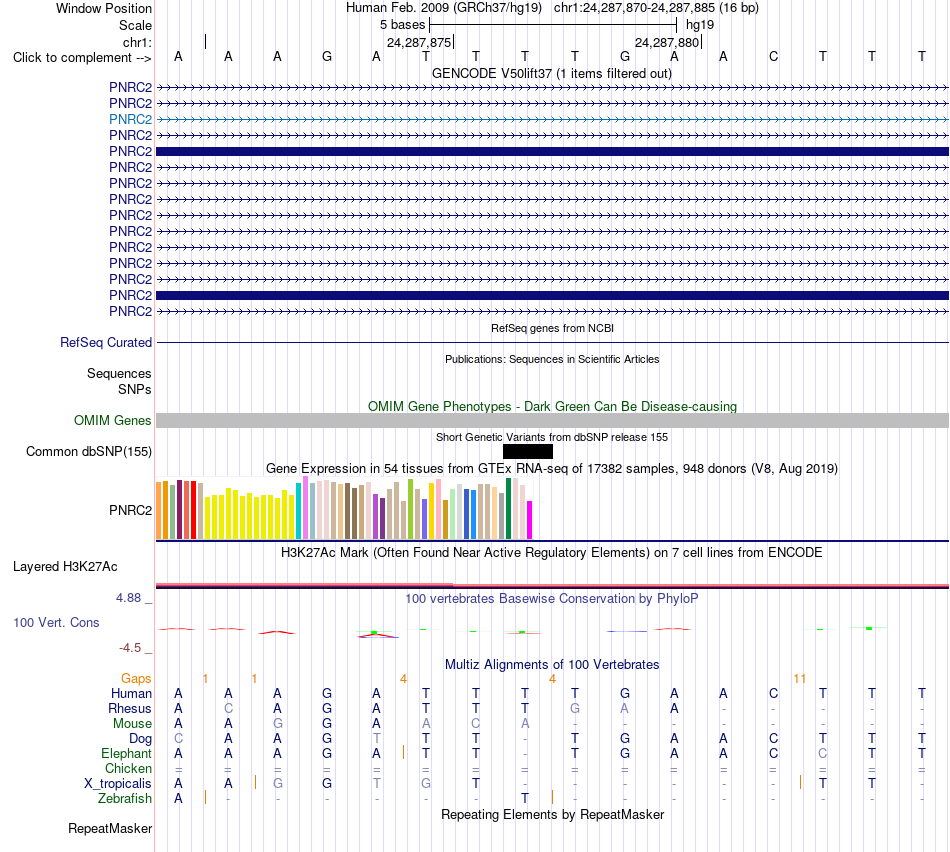The image size is (950, 852).
Task: Click the OMIM Genes track label
Action: click(x=113, y=421)
